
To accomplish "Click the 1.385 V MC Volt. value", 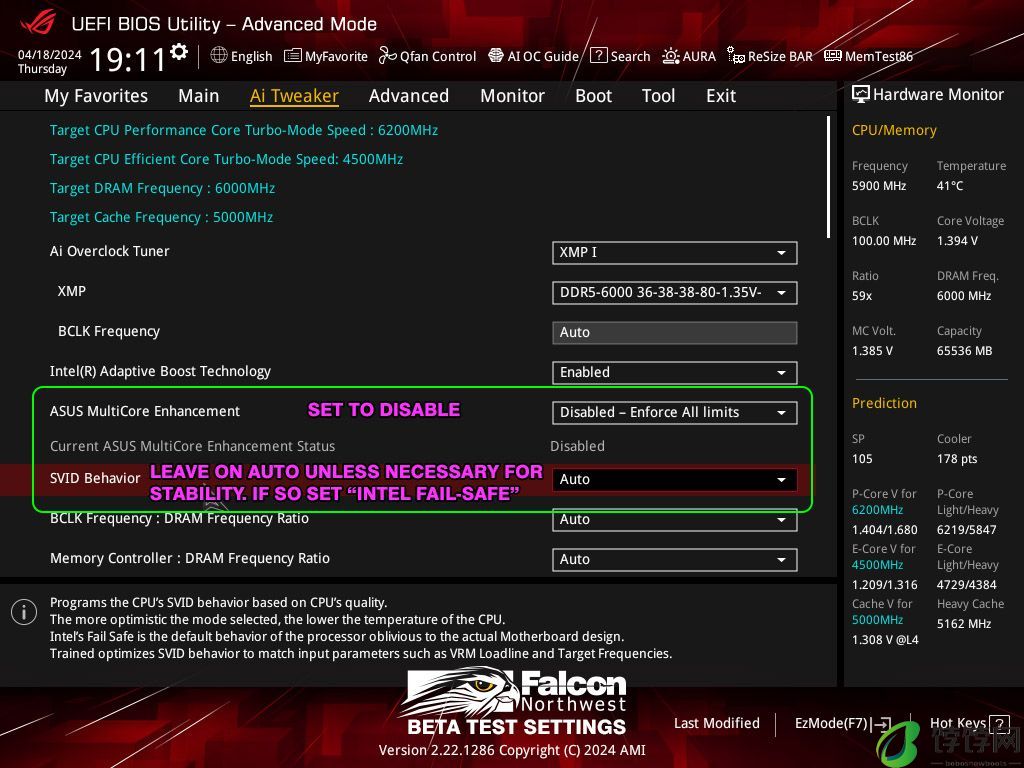I will pyautogui.click(x=872, y=351).
